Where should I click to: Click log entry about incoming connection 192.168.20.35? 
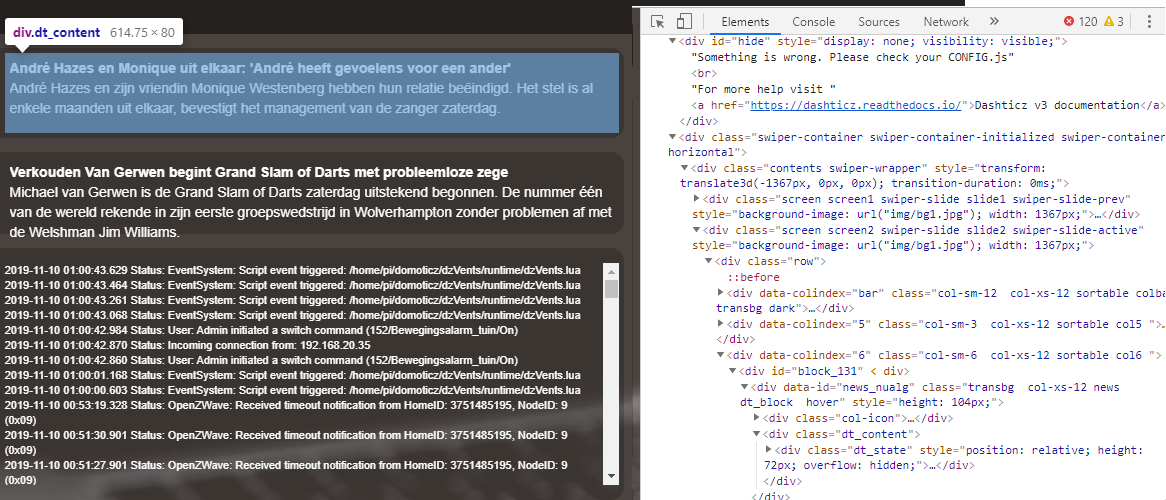pyautogui.click(x=187, y=346)
